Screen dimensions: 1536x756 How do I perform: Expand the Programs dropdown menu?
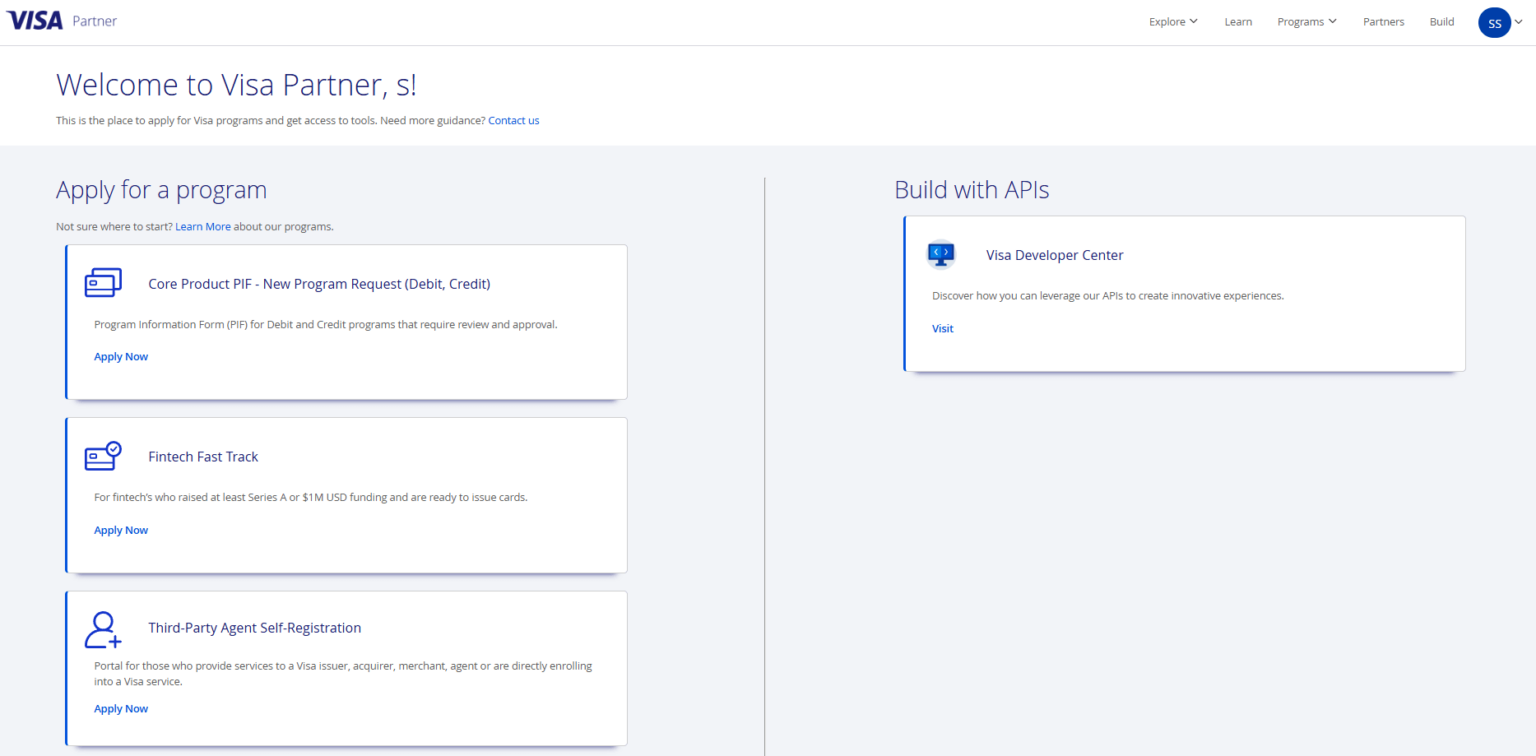point(1306,22)
